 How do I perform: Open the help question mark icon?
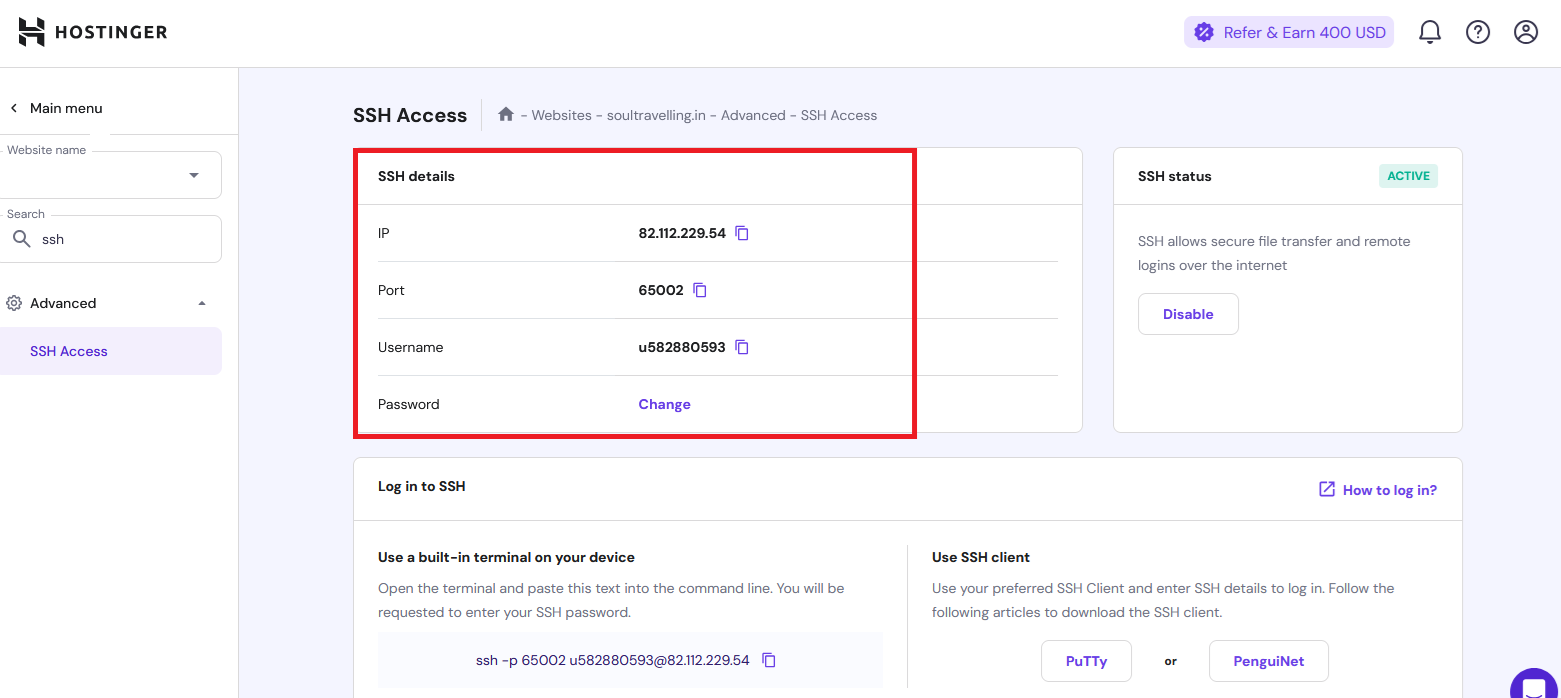[x=1477, y=33]
